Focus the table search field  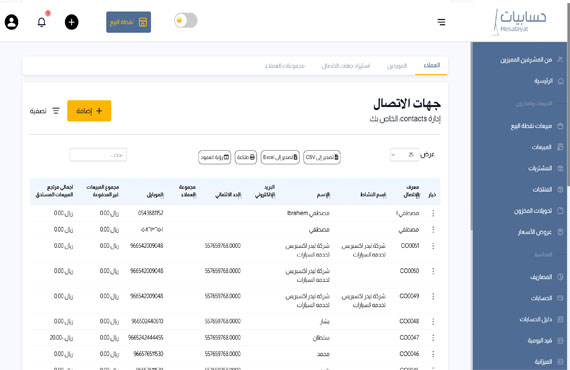pos(98,155)
